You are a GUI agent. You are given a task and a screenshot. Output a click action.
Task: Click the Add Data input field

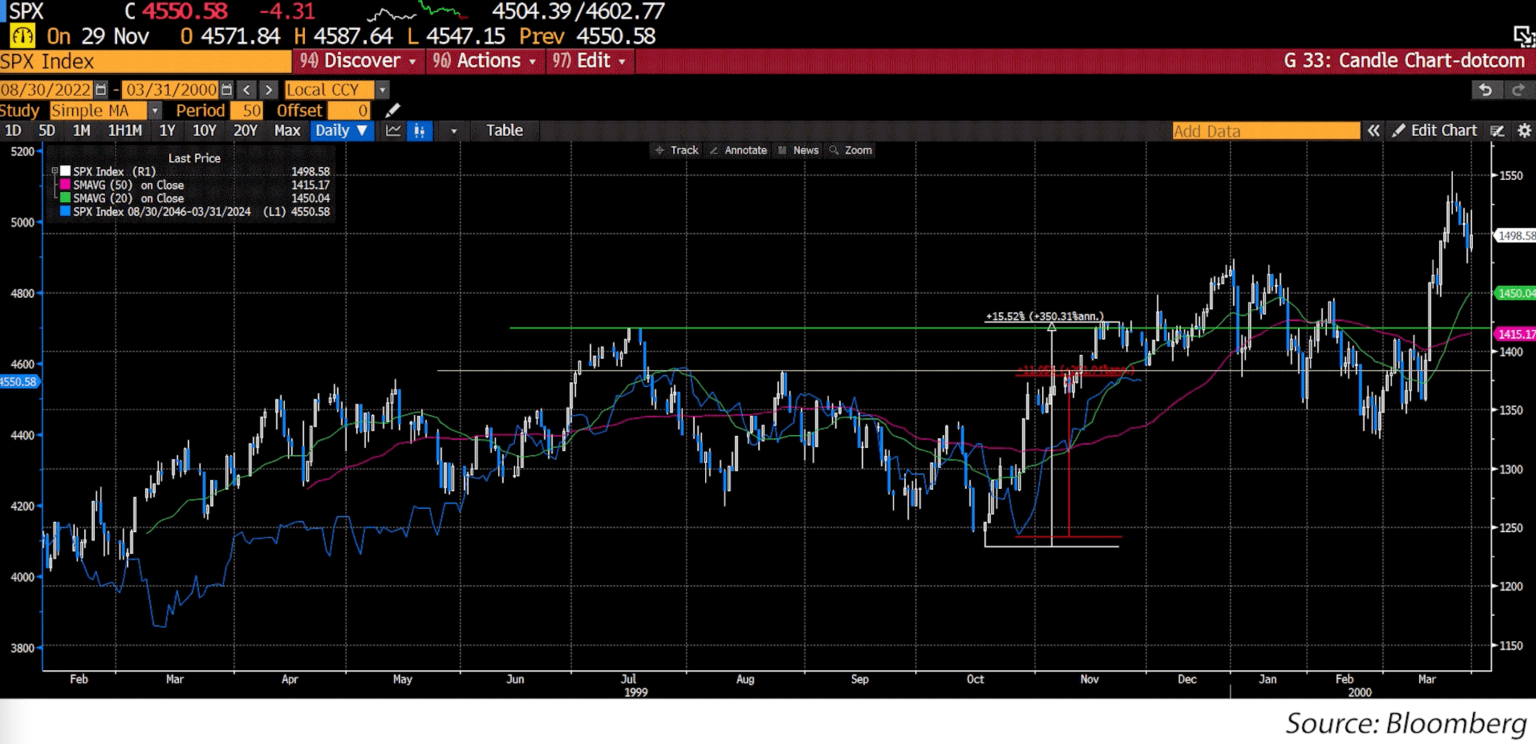tap(1265, 130)
